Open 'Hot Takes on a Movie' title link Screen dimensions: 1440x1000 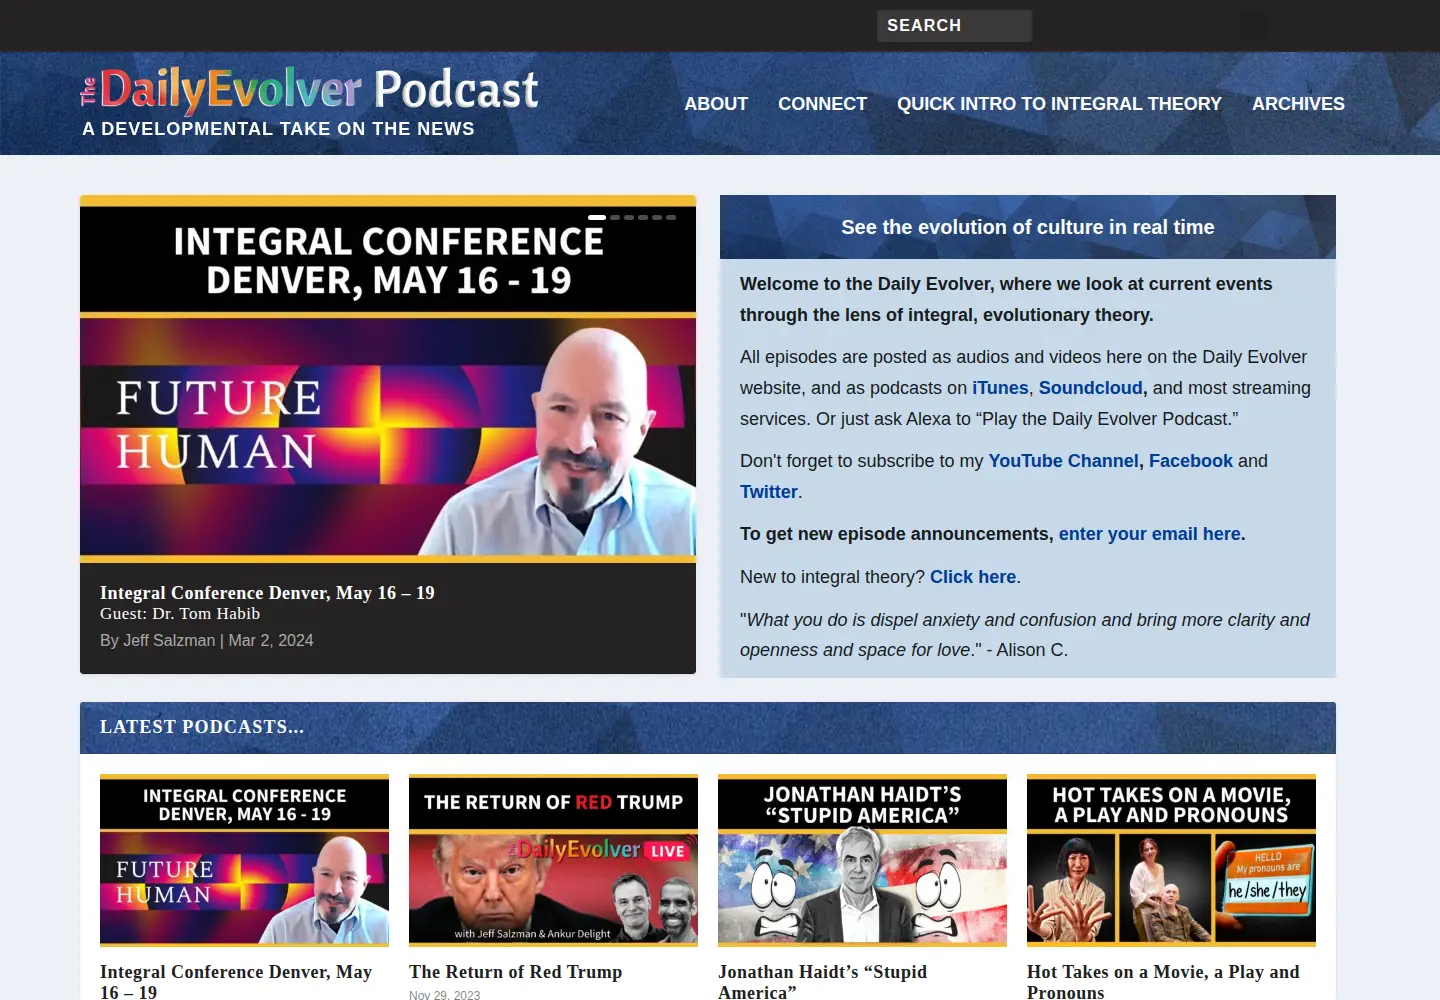pos(1163,982)
